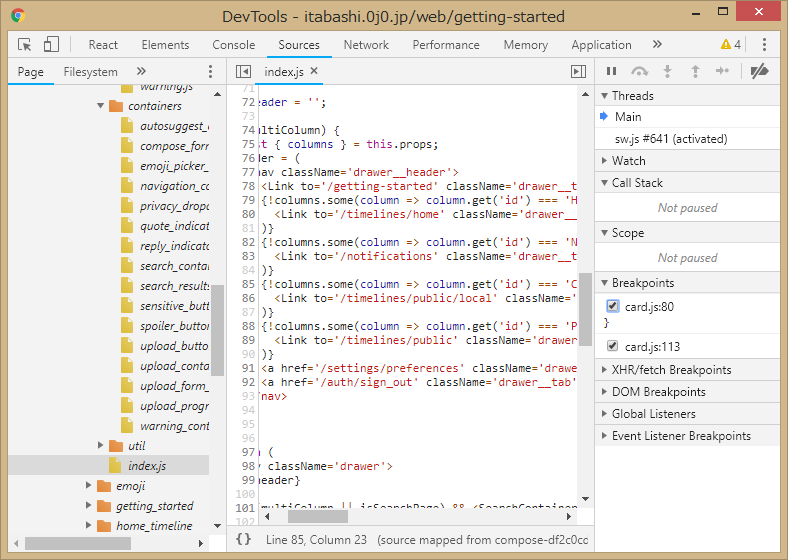This screenshot has width=788, height=560.
Task: Pretty print the source with braces icon
Action: tap(243, 539)
